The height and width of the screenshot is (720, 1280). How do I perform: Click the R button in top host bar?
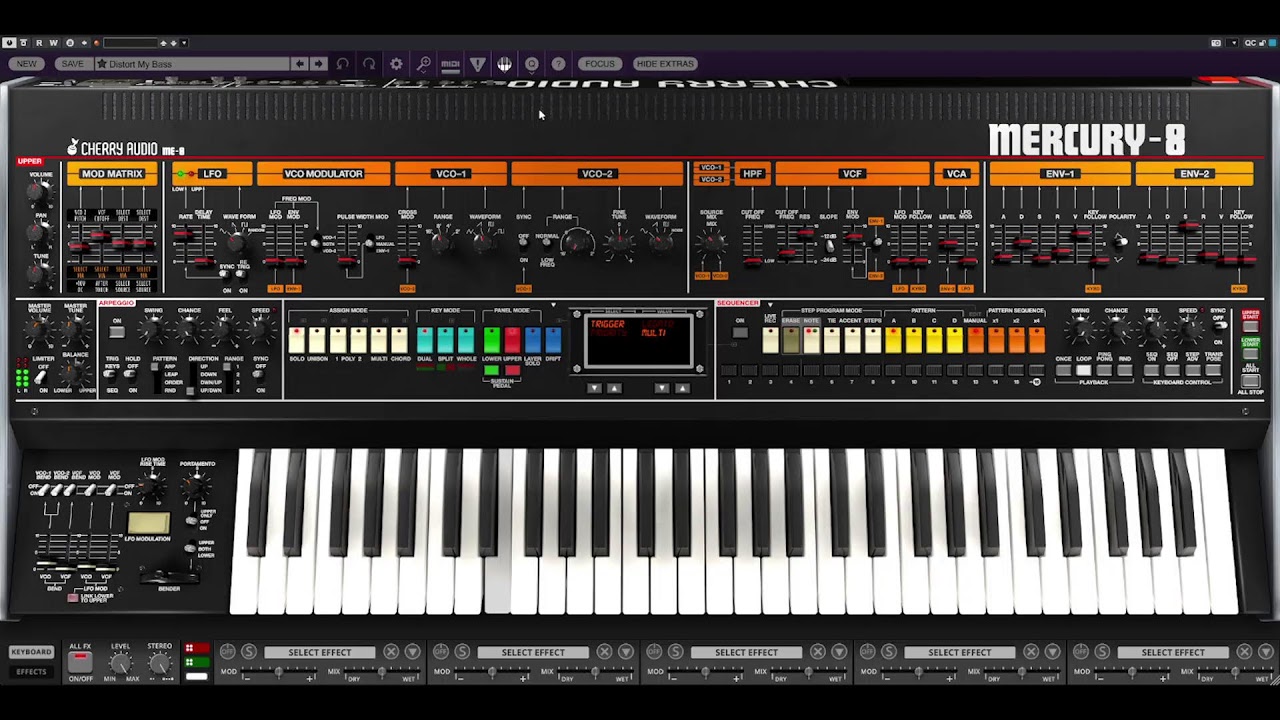[39, 43]
